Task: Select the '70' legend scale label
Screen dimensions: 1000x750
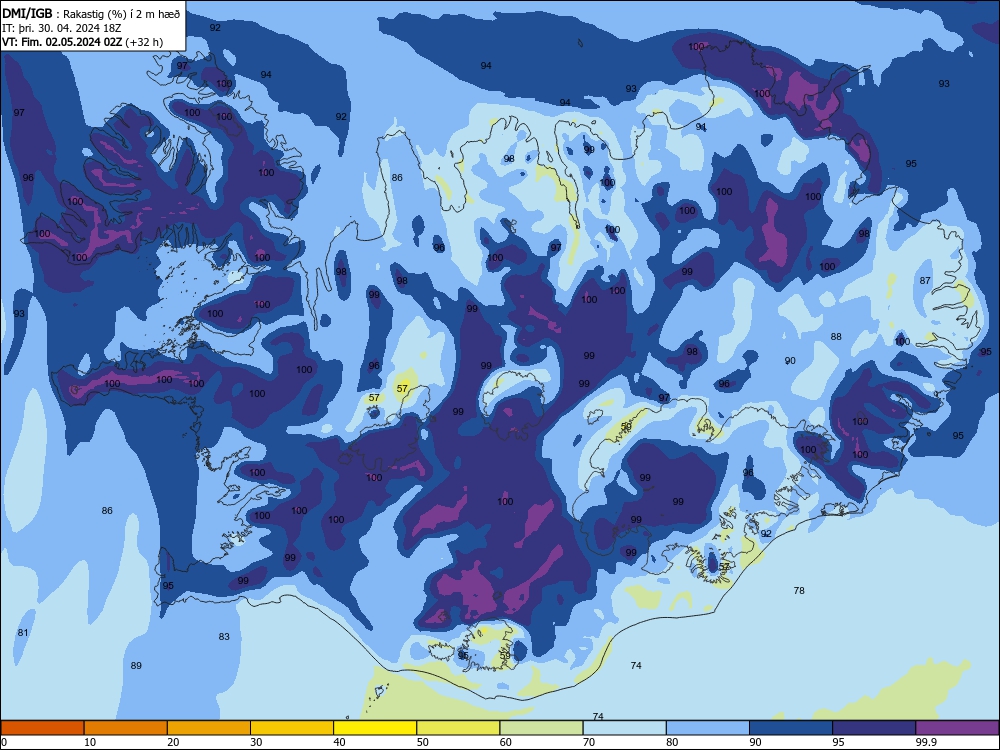Action: tap(589, 742)
